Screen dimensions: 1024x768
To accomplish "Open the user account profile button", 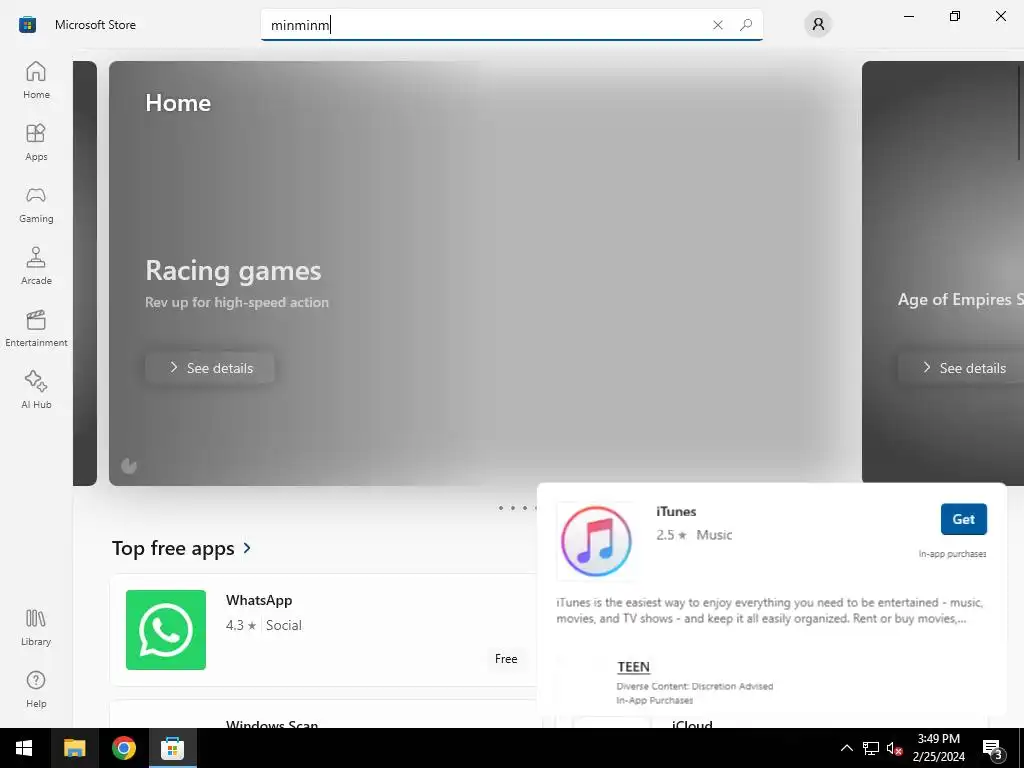I will pyautogui.click(x=818, y=25).
